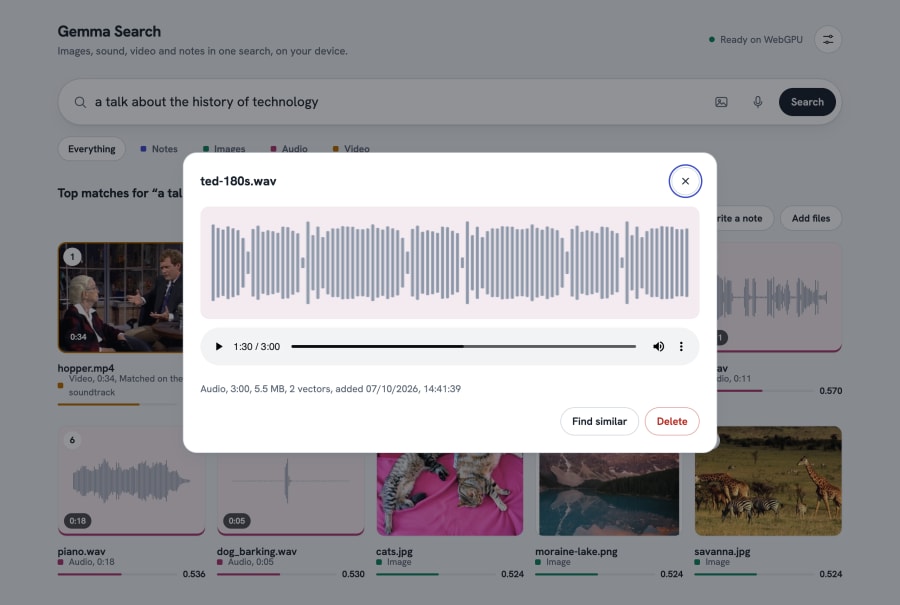Play the ted-180s.wav audio
This screenshot has height=605, width=900.
[219, 347]
